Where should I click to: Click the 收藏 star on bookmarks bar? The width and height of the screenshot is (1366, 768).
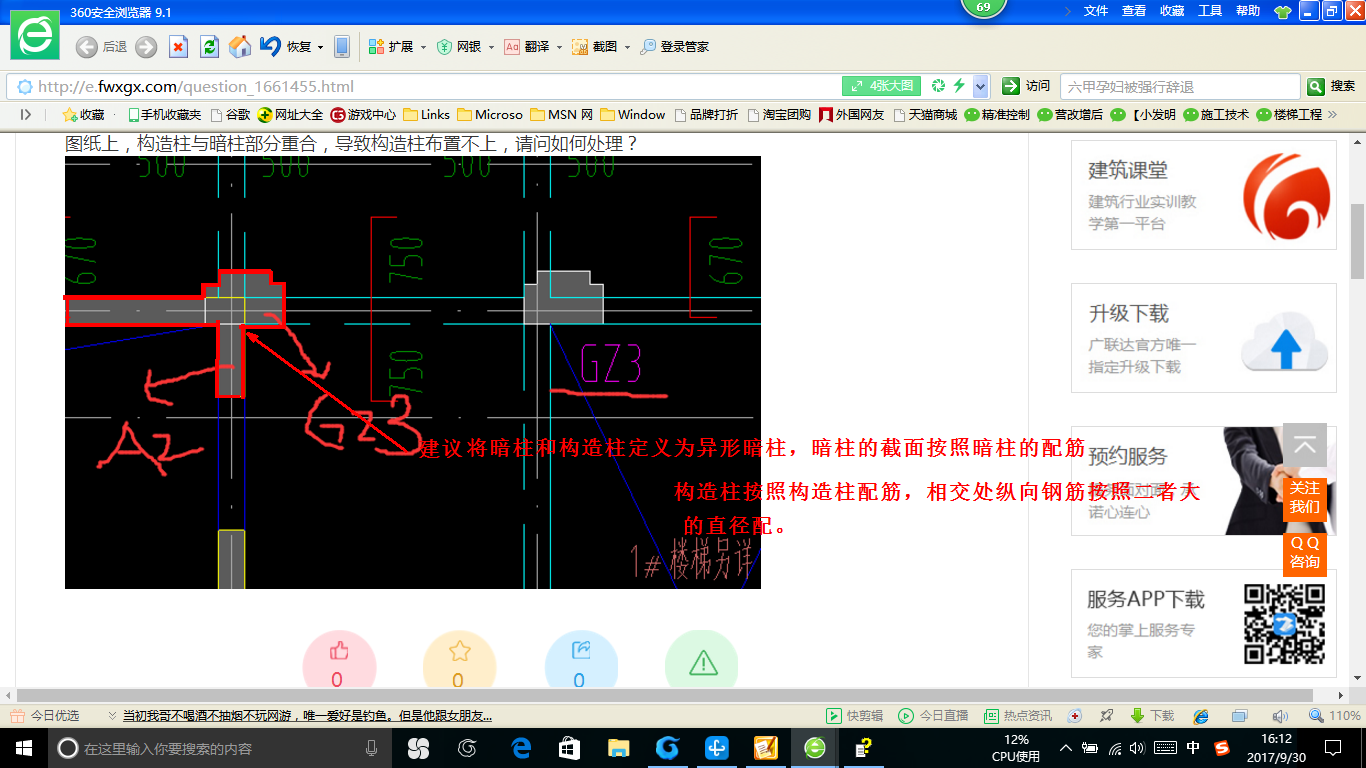coord(83,115)
